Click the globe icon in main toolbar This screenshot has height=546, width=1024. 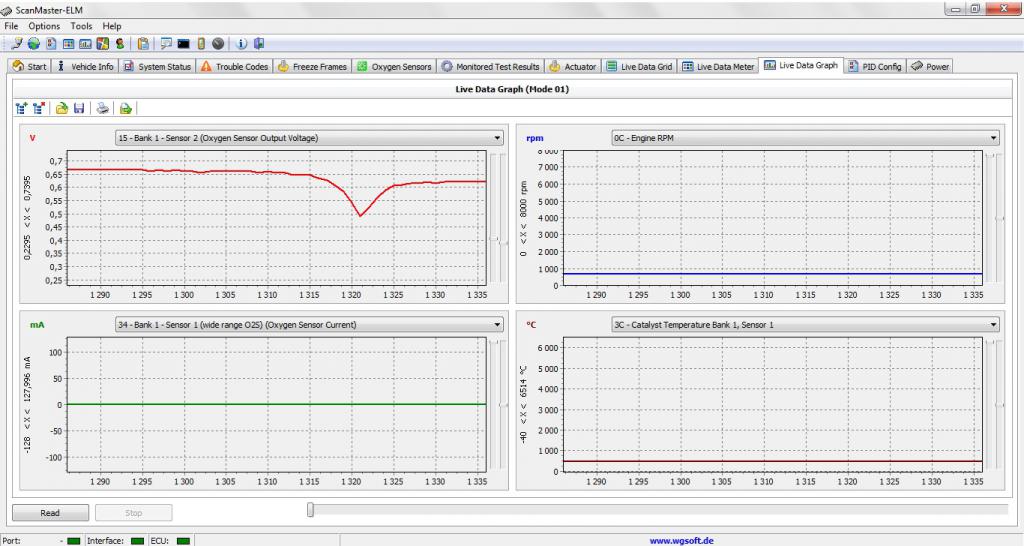point(33,44)
